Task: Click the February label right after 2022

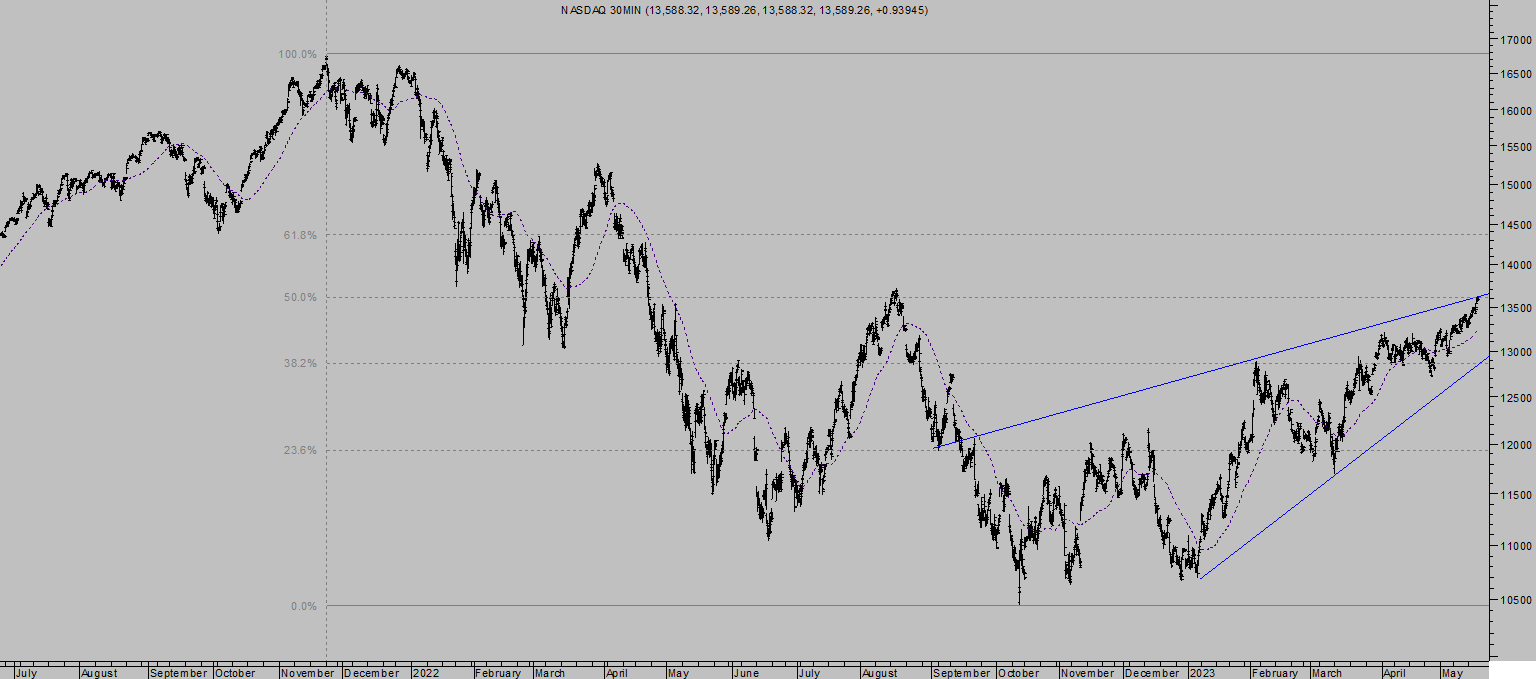Action: tap(498, 673)
